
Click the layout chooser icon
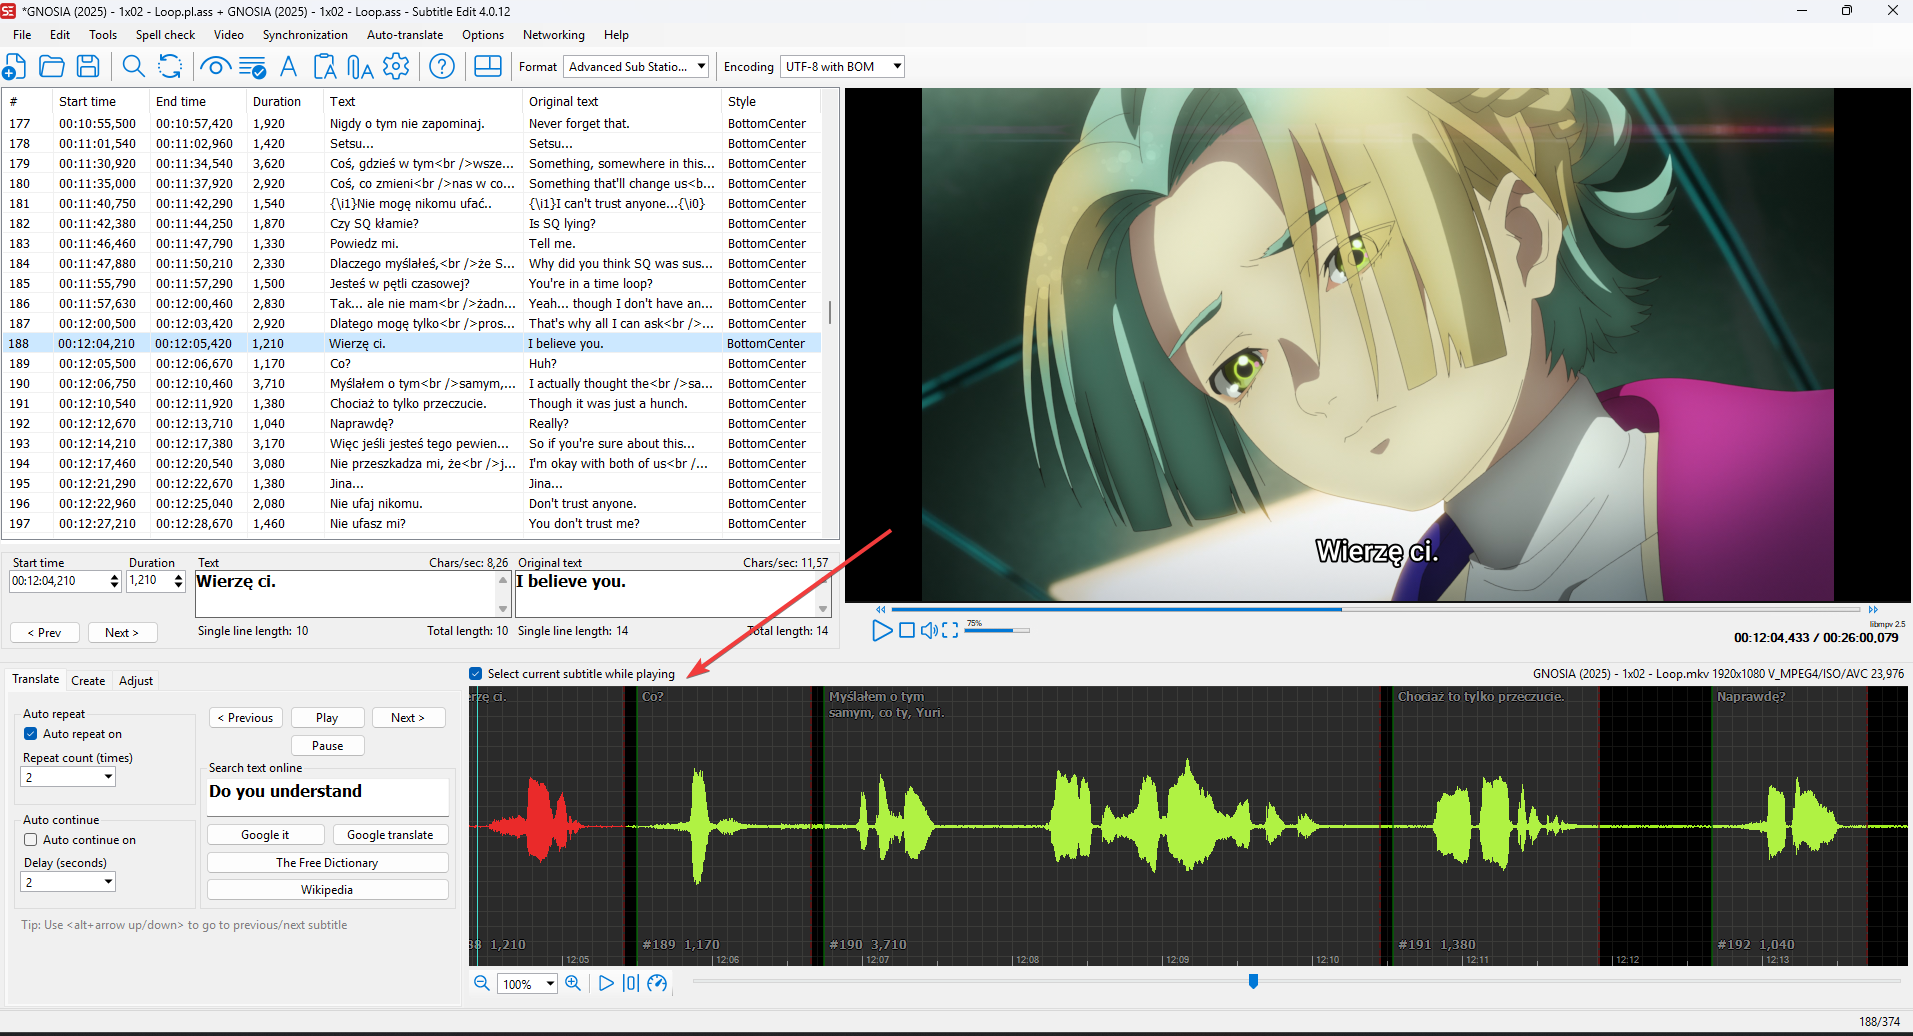(488, 67)
